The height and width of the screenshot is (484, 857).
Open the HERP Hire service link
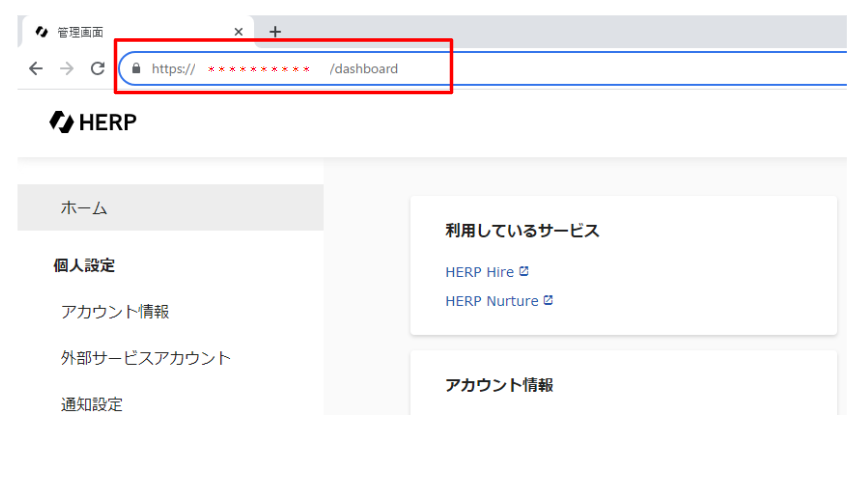click(479, 272)
